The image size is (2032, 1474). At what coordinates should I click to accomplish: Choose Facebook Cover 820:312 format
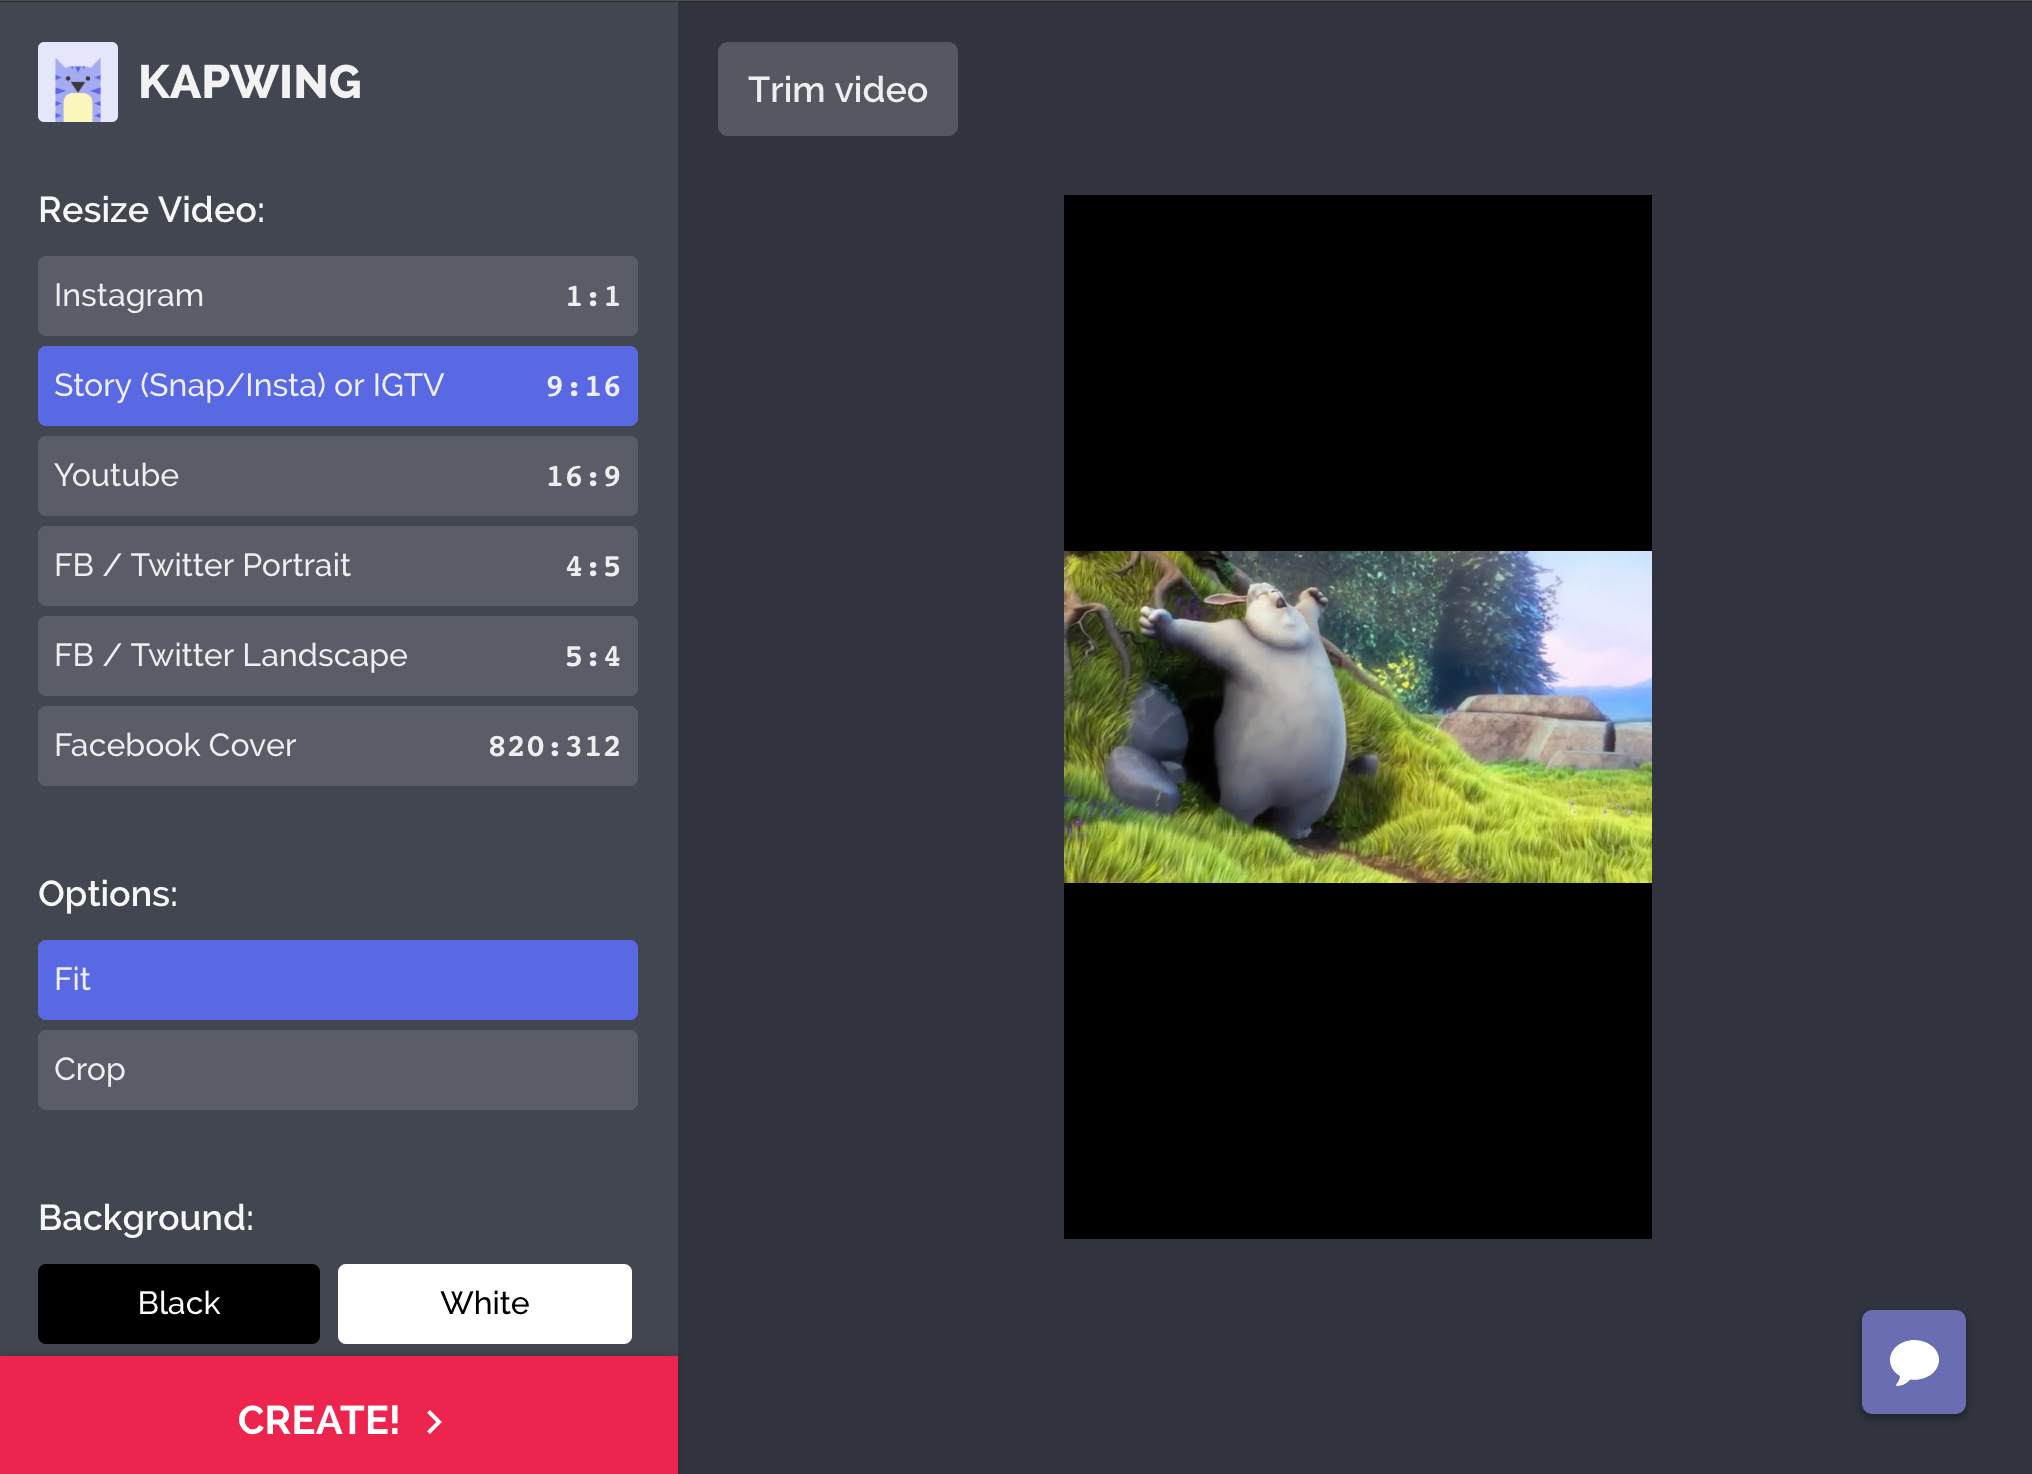coord(337,746)
